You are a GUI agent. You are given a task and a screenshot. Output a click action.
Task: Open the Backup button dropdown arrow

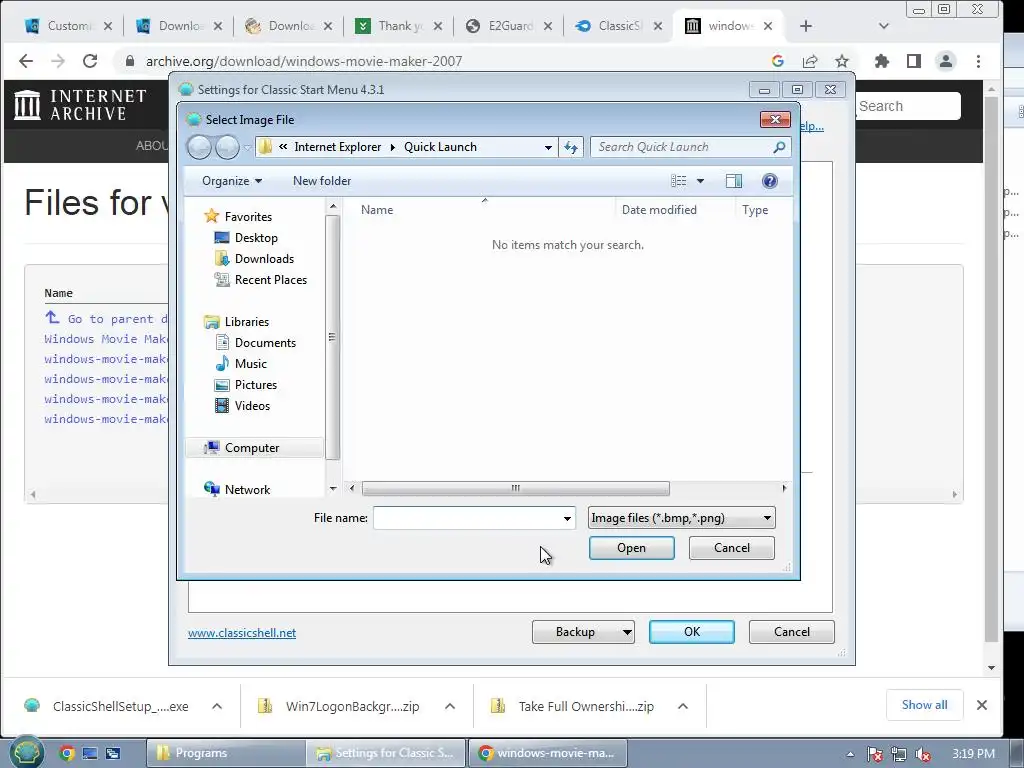pos(627,632)
